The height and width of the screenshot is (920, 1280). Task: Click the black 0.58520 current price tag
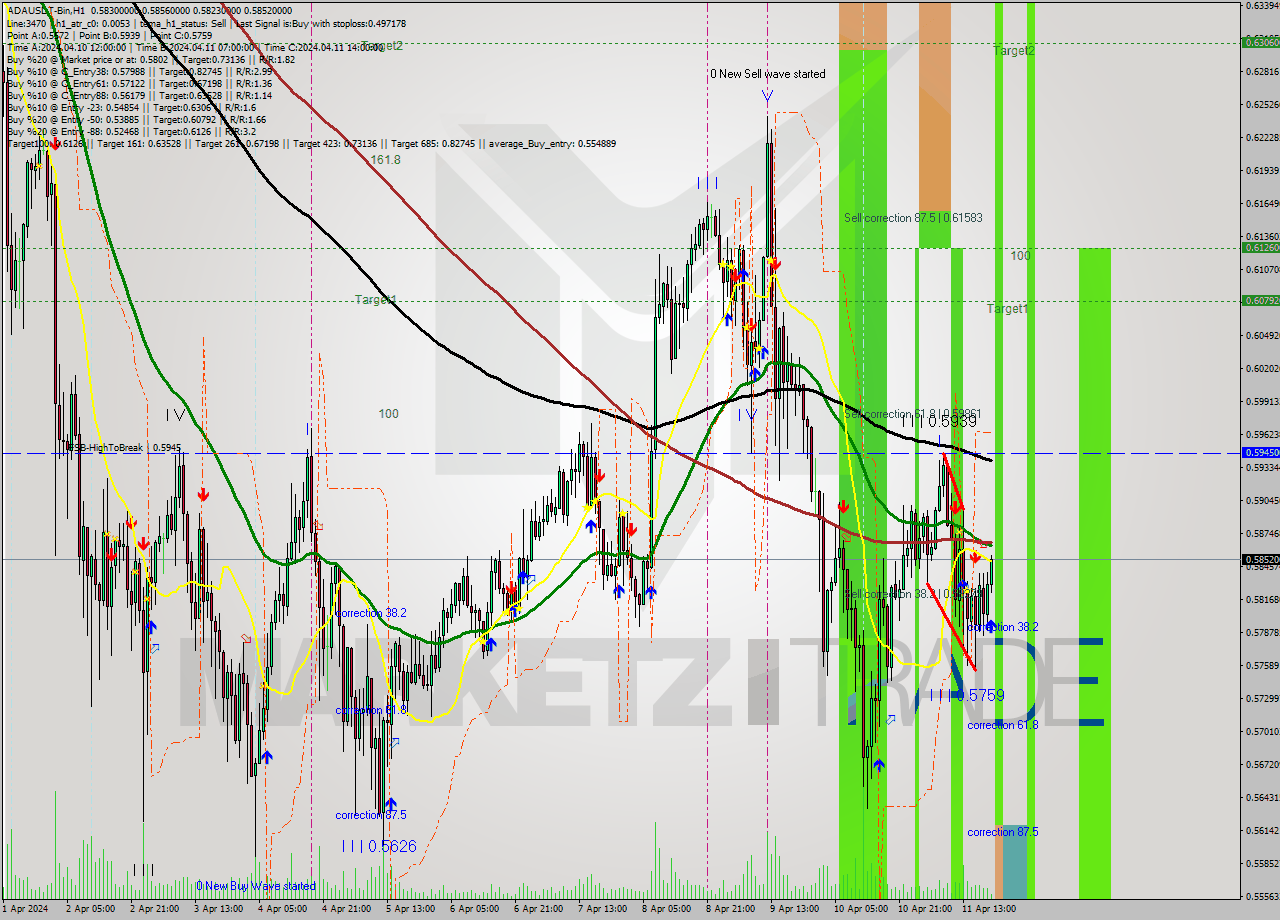pos(1260,560)
